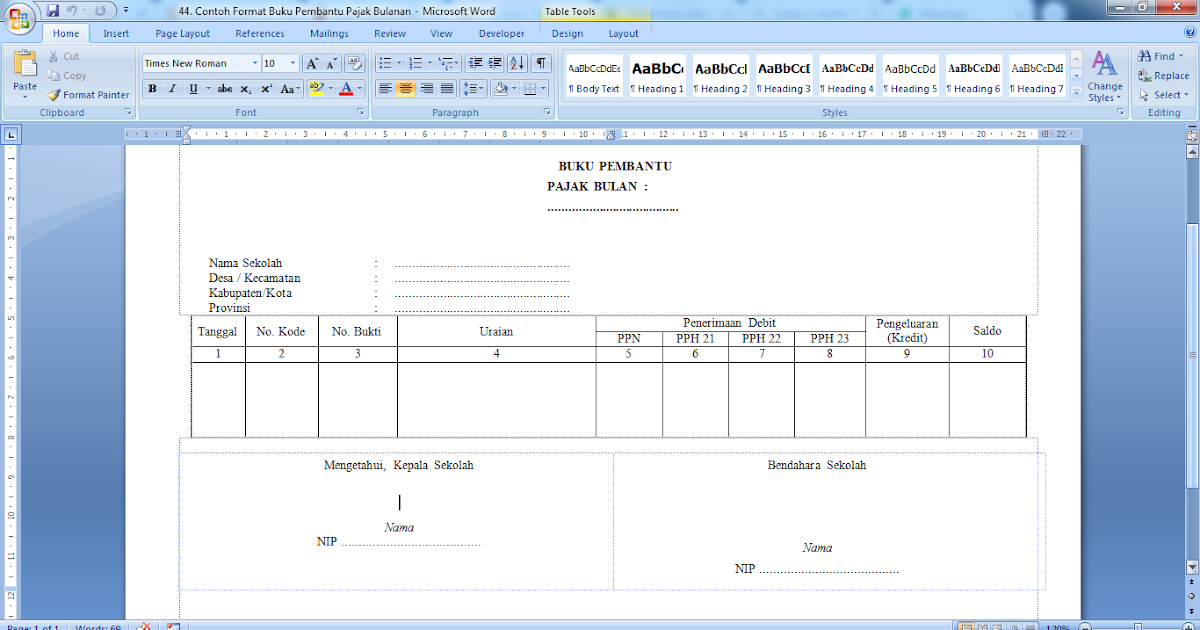1200x630 pixels.
Task: Toggle superscript formatting
Action: coord(267,89)
